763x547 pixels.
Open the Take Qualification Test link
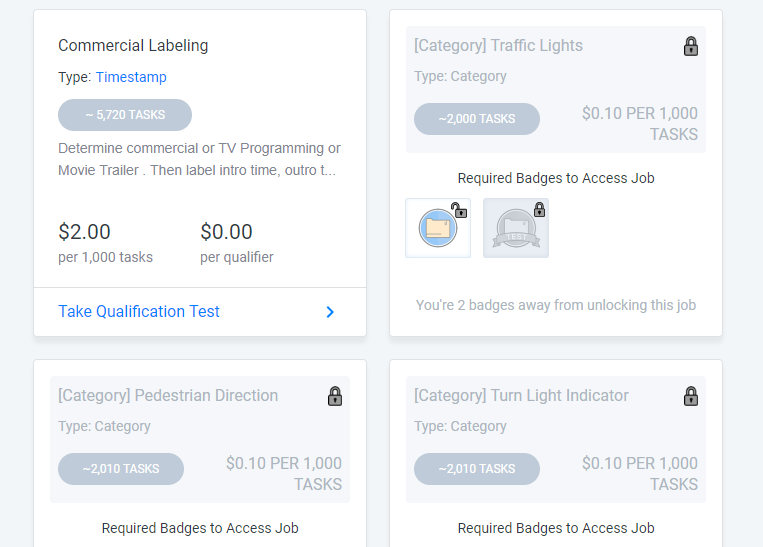click(x=139, y=312)
